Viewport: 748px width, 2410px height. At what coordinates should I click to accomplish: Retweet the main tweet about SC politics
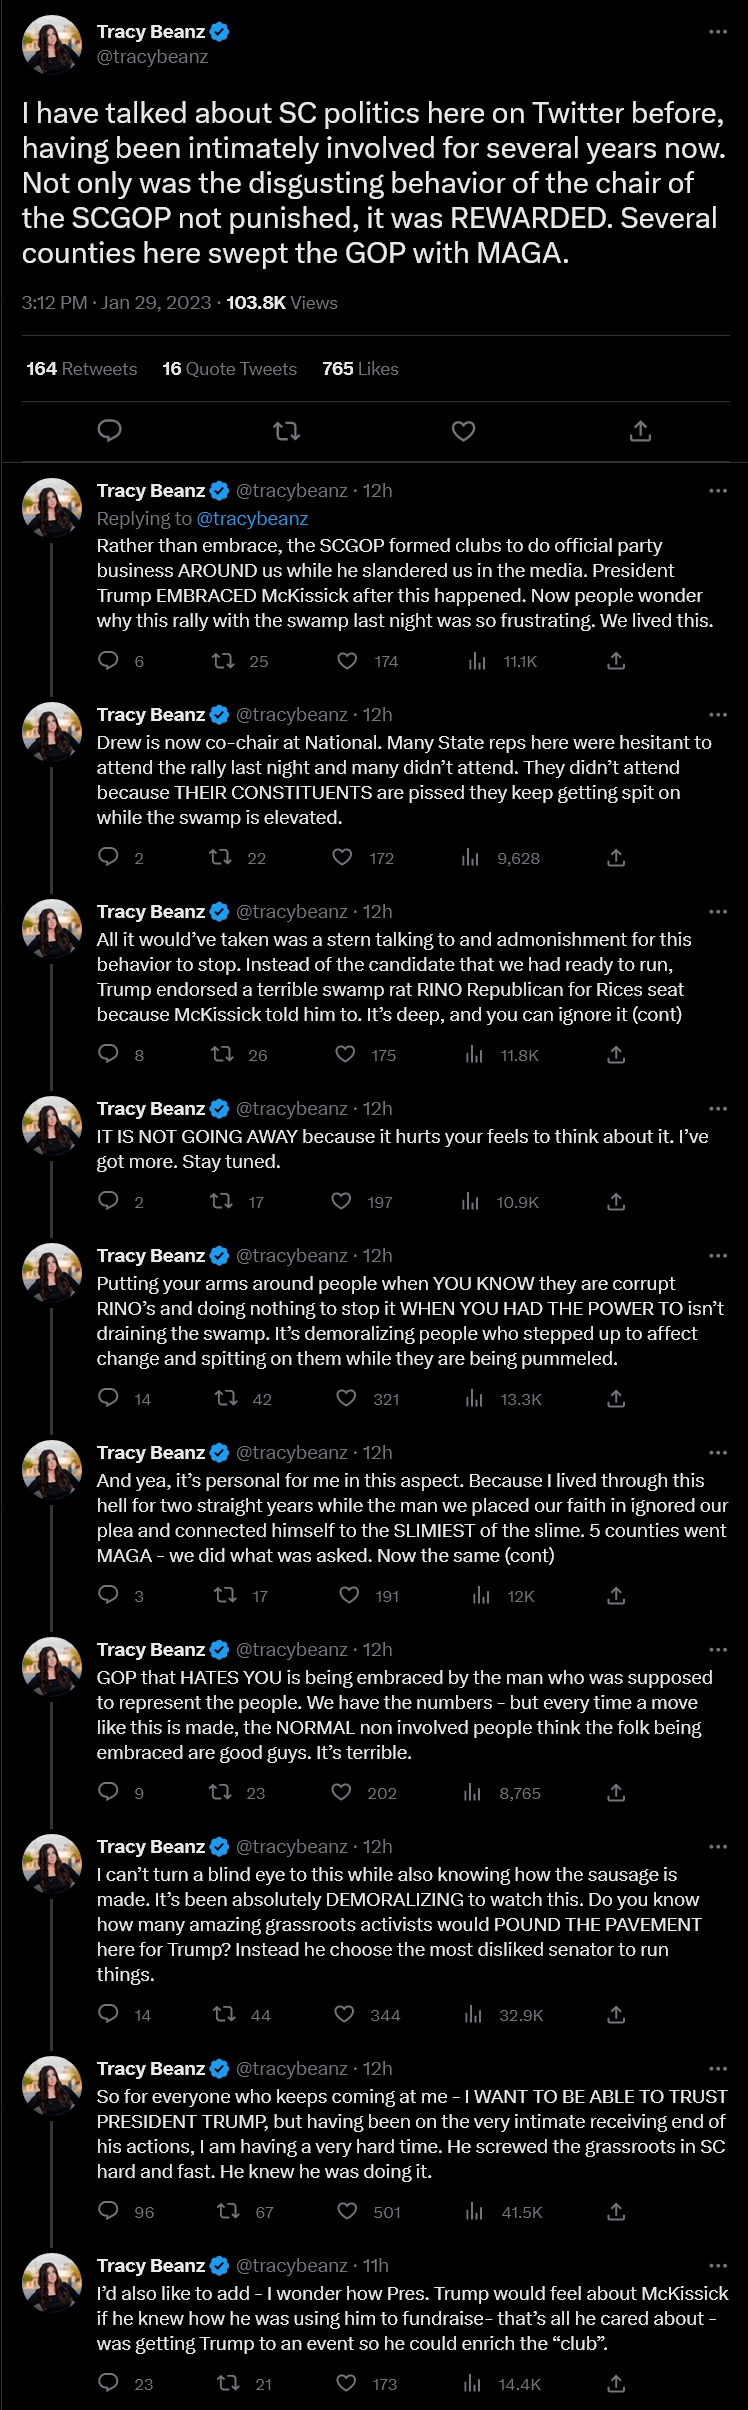[286, 431]
